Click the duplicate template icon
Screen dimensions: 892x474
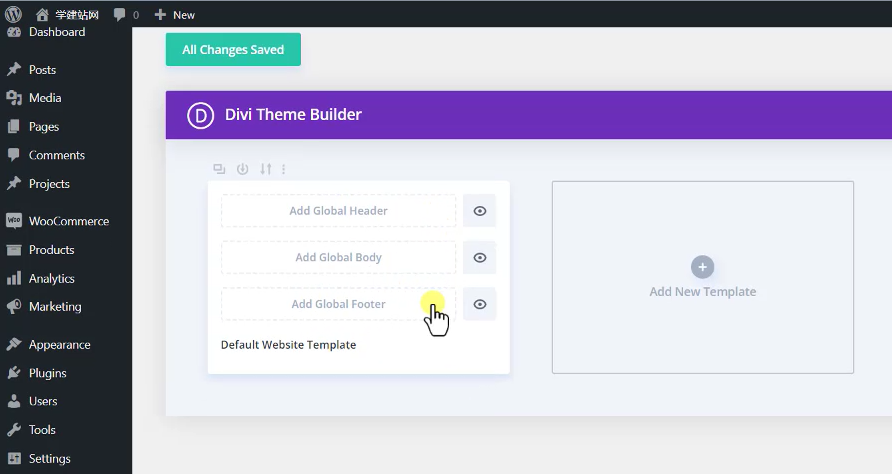[220, 169]
